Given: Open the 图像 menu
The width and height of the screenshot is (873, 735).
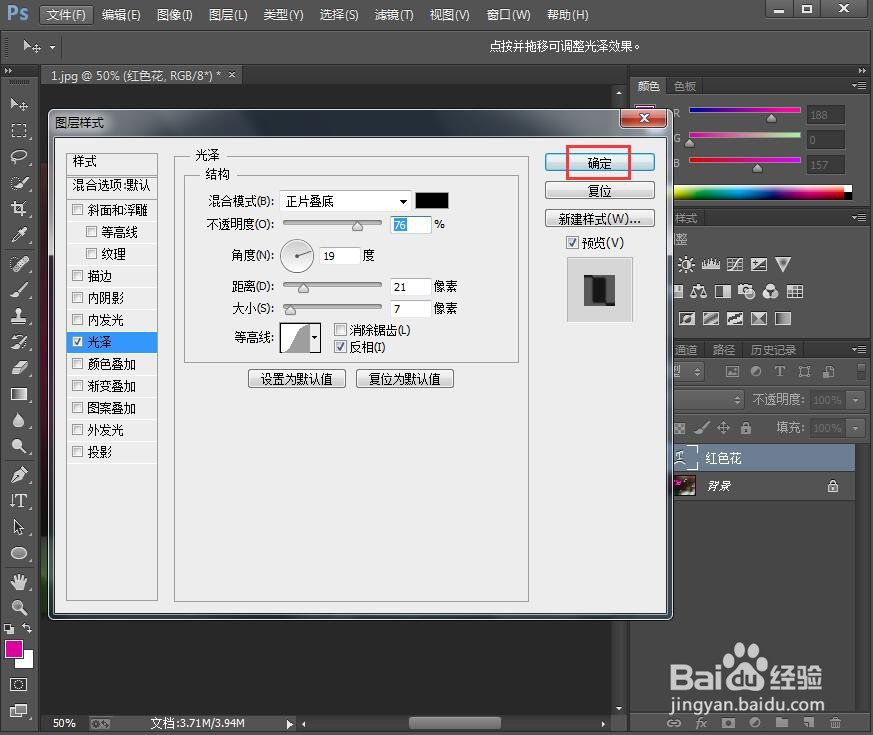Looking at the screenshot, I should [x=174, y=14].
